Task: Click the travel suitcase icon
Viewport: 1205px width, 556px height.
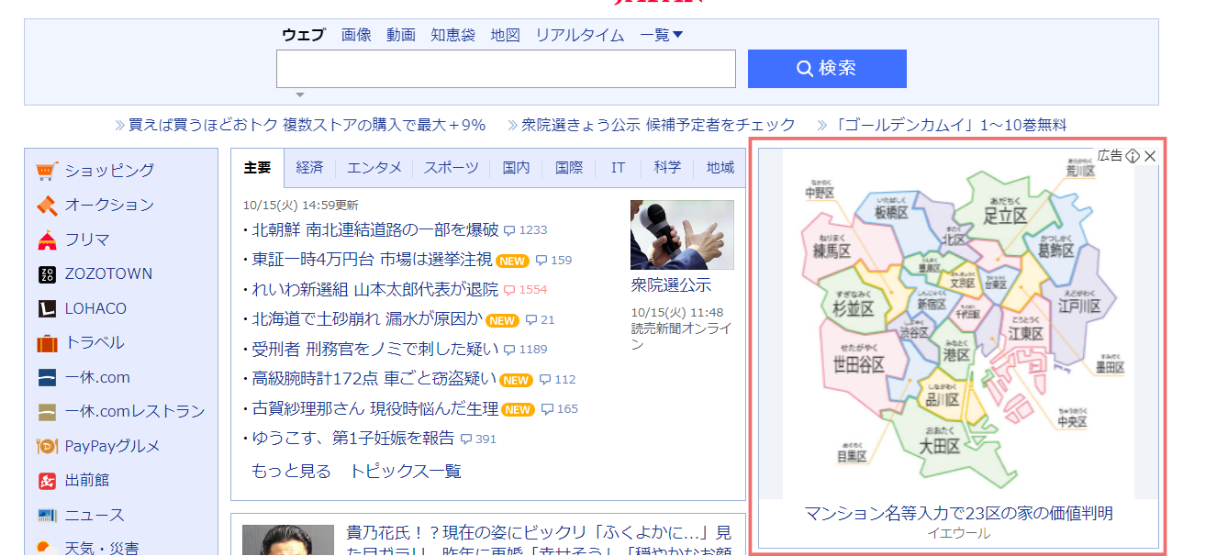Action: [x=47, y=343]
